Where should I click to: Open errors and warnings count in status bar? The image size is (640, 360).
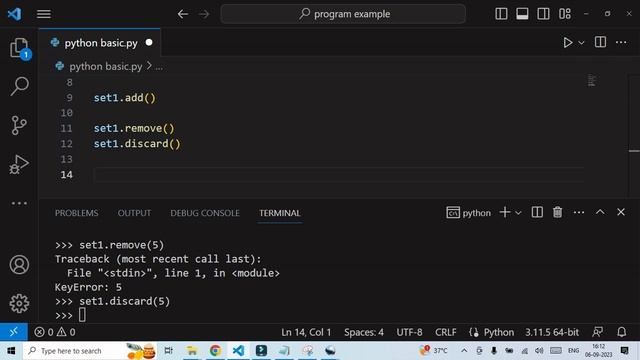pos(55,332)
